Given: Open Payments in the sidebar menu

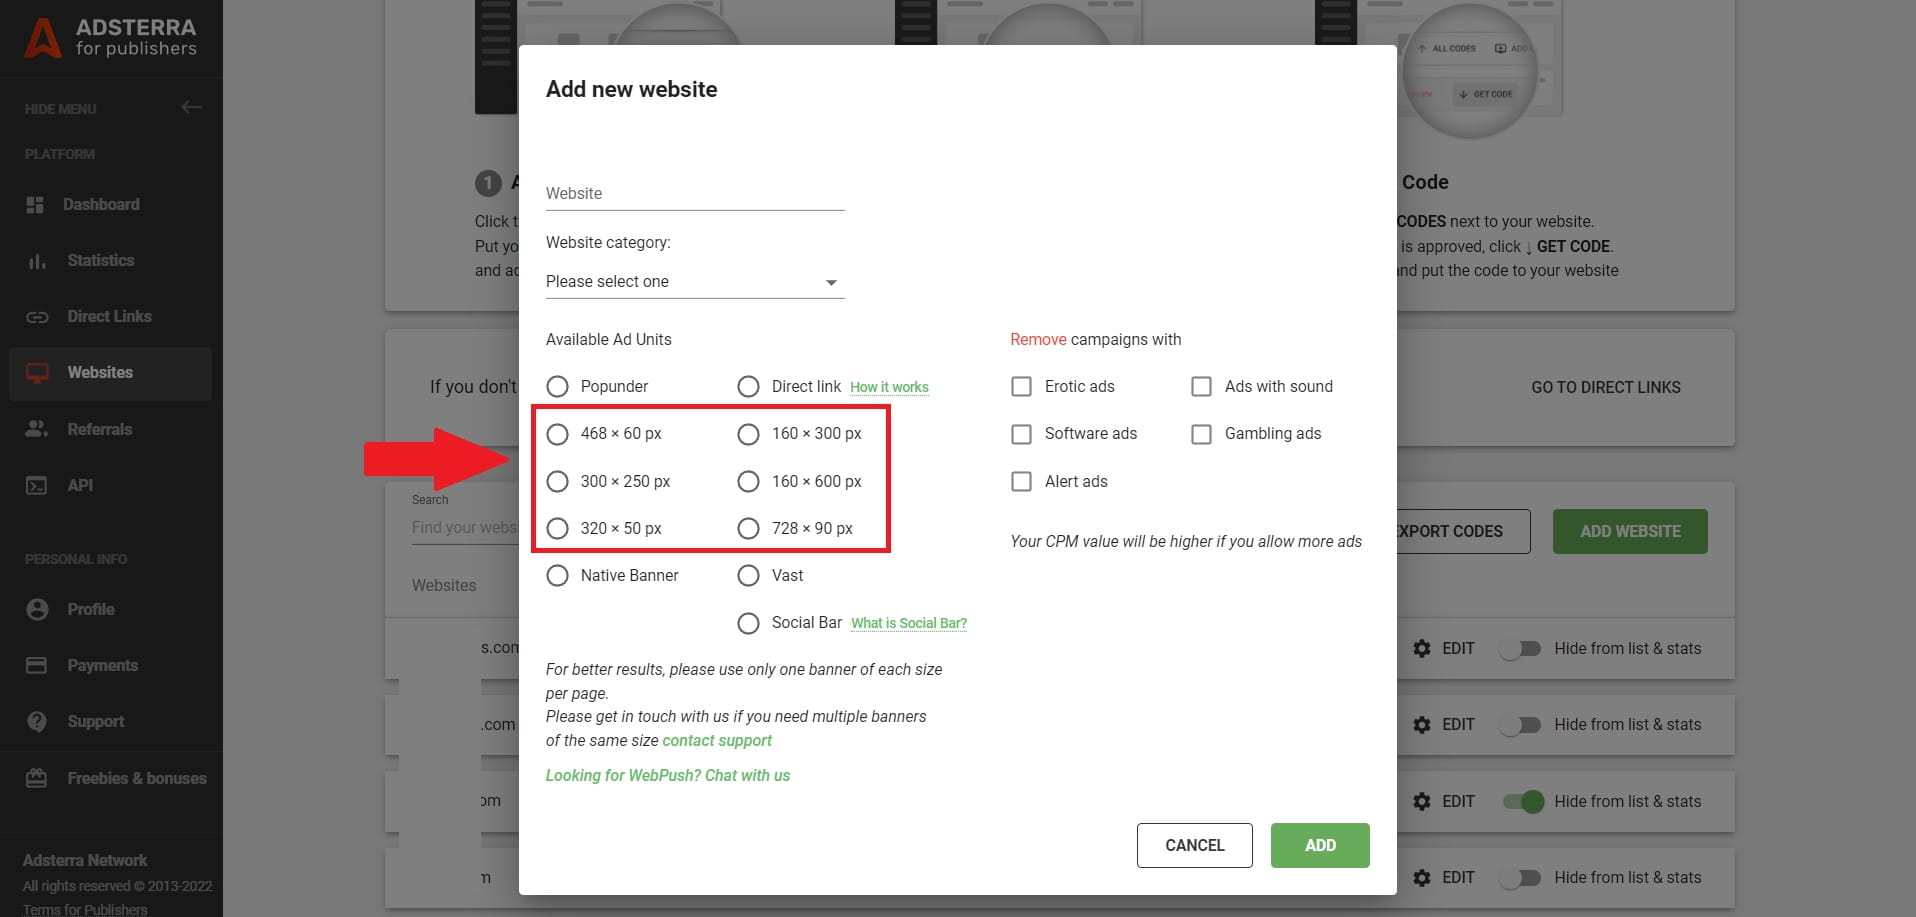Looking at the screenshot, I should [x=102, y=665].
